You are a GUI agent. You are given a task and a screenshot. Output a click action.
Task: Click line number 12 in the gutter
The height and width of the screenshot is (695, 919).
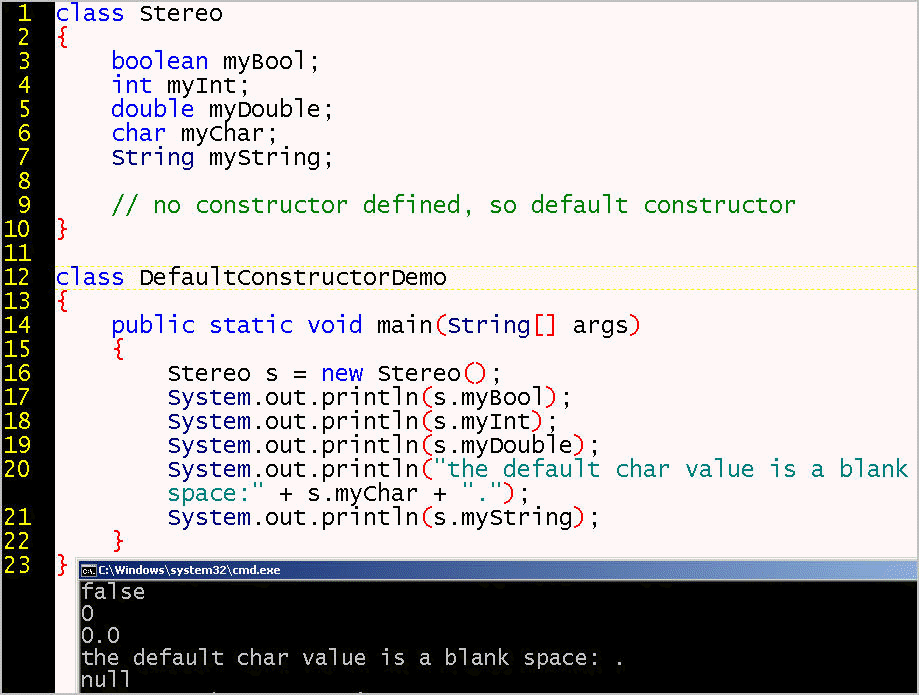tap(18, 277)
